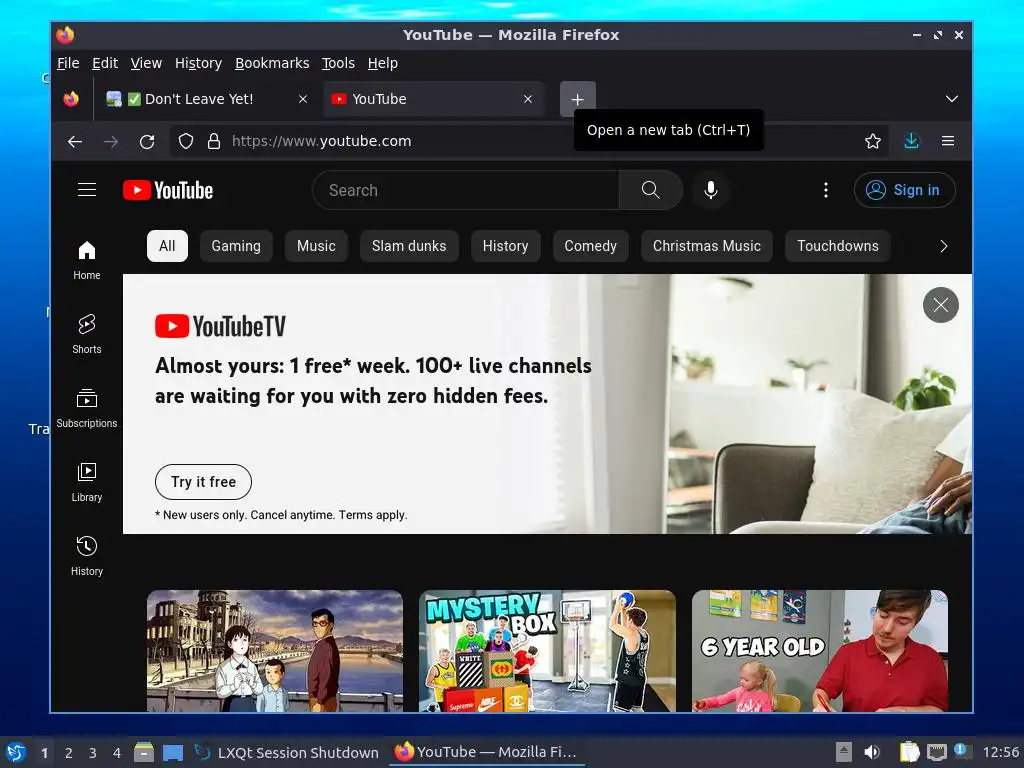Switch to workspace 2 in taskbar

click(x=69, y=753)
